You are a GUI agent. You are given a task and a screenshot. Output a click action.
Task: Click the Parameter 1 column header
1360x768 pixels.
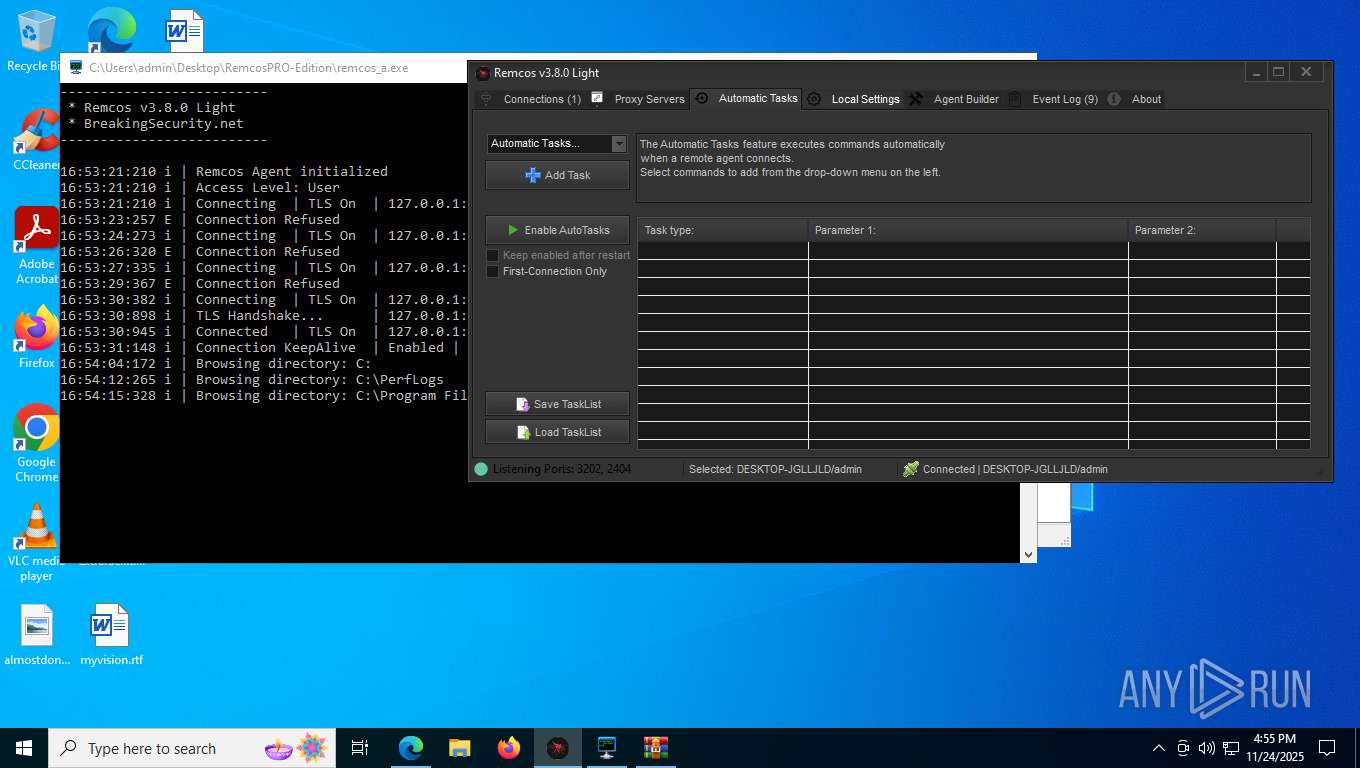tap(968, 230)
